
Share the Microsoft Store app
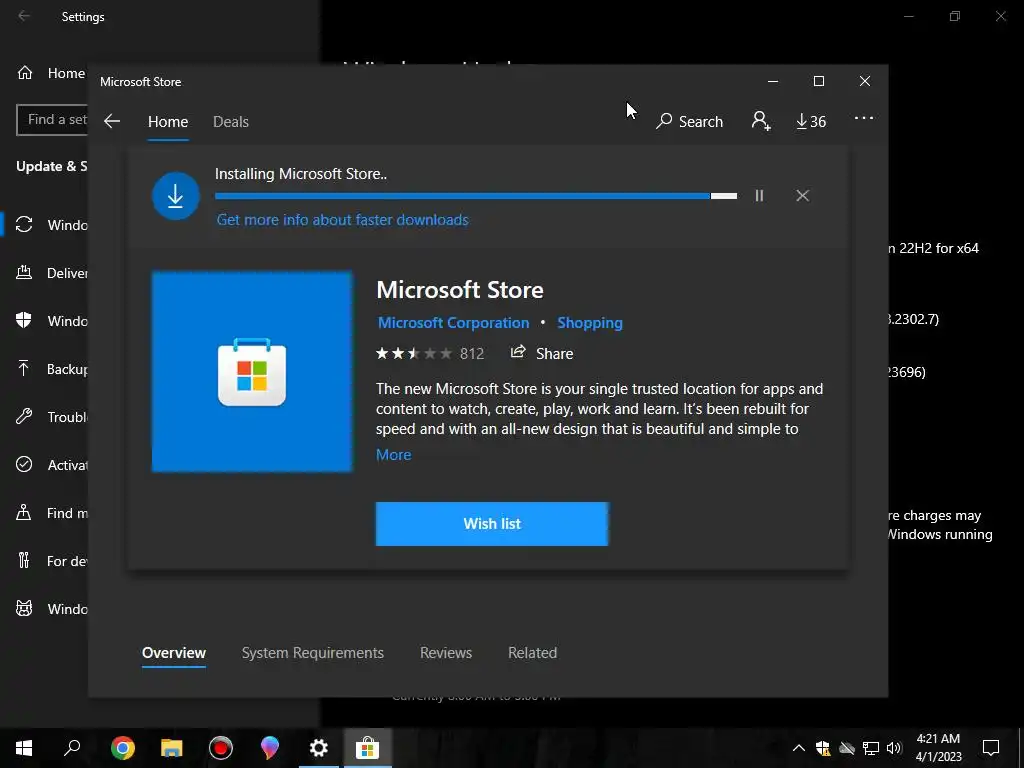[541, 353]
